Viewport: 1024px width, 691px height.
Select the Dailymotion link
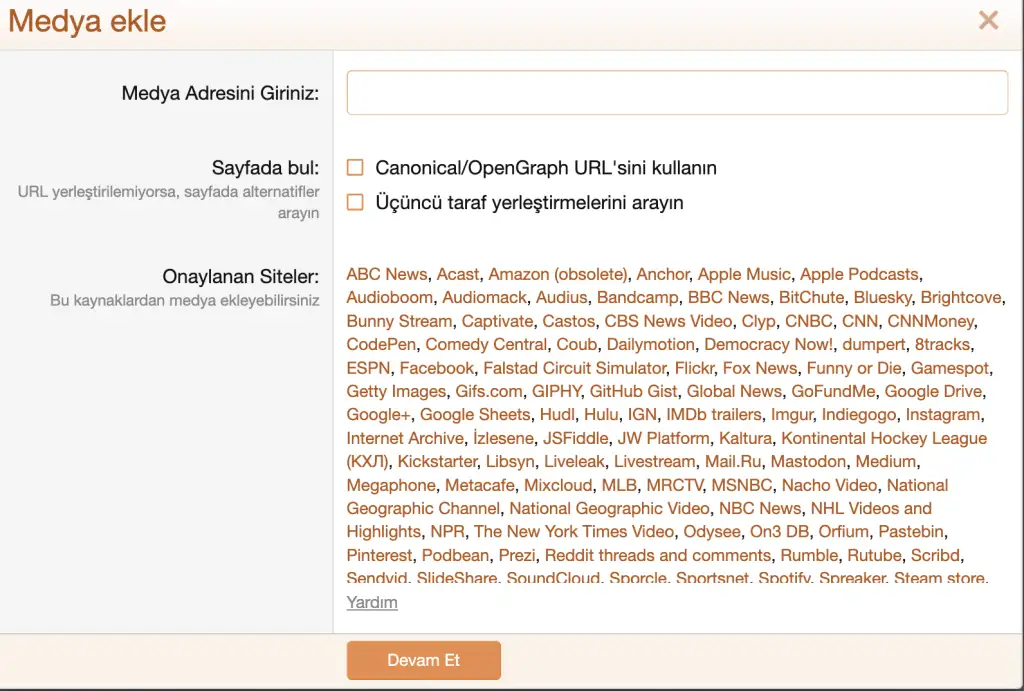[650, 344]
